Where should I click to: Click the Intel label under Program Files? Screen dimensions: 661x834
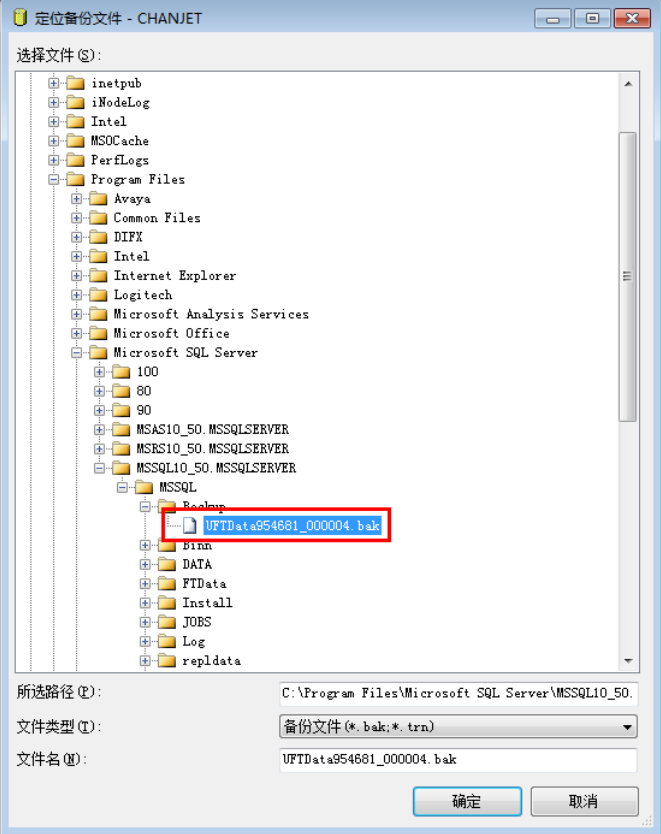131,256
